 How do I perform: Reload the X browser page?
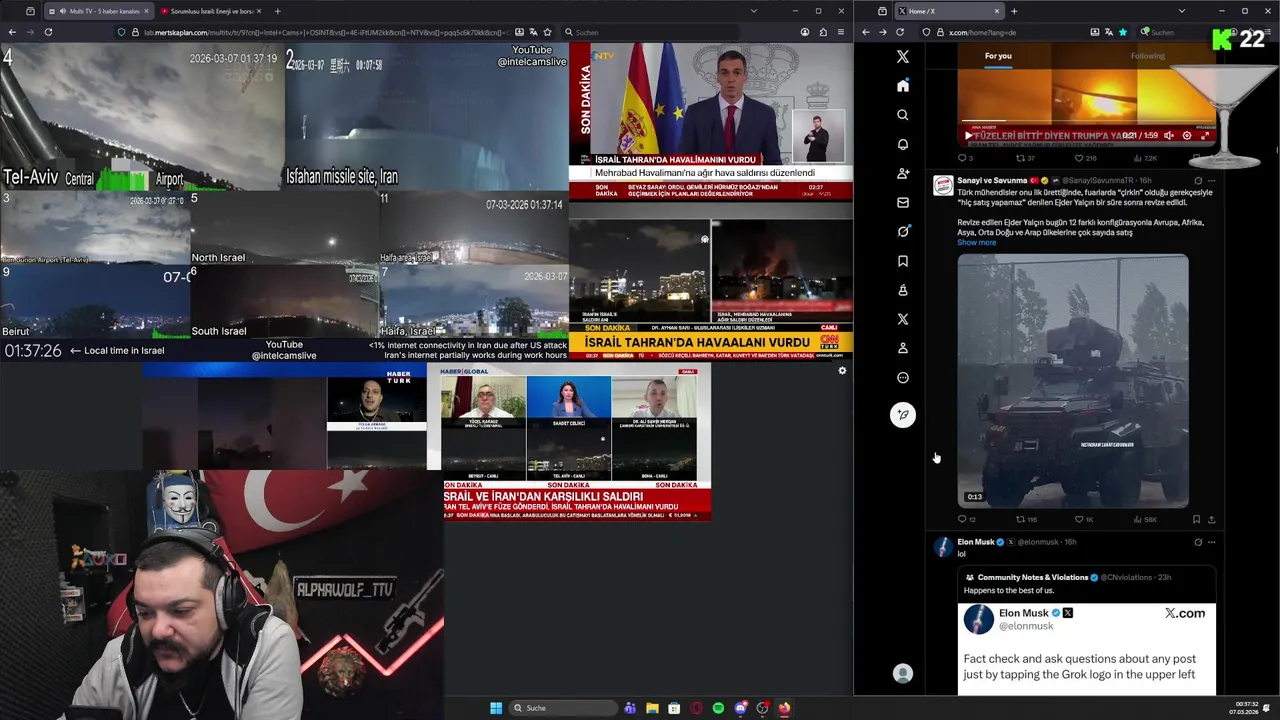tap(900, 32)
